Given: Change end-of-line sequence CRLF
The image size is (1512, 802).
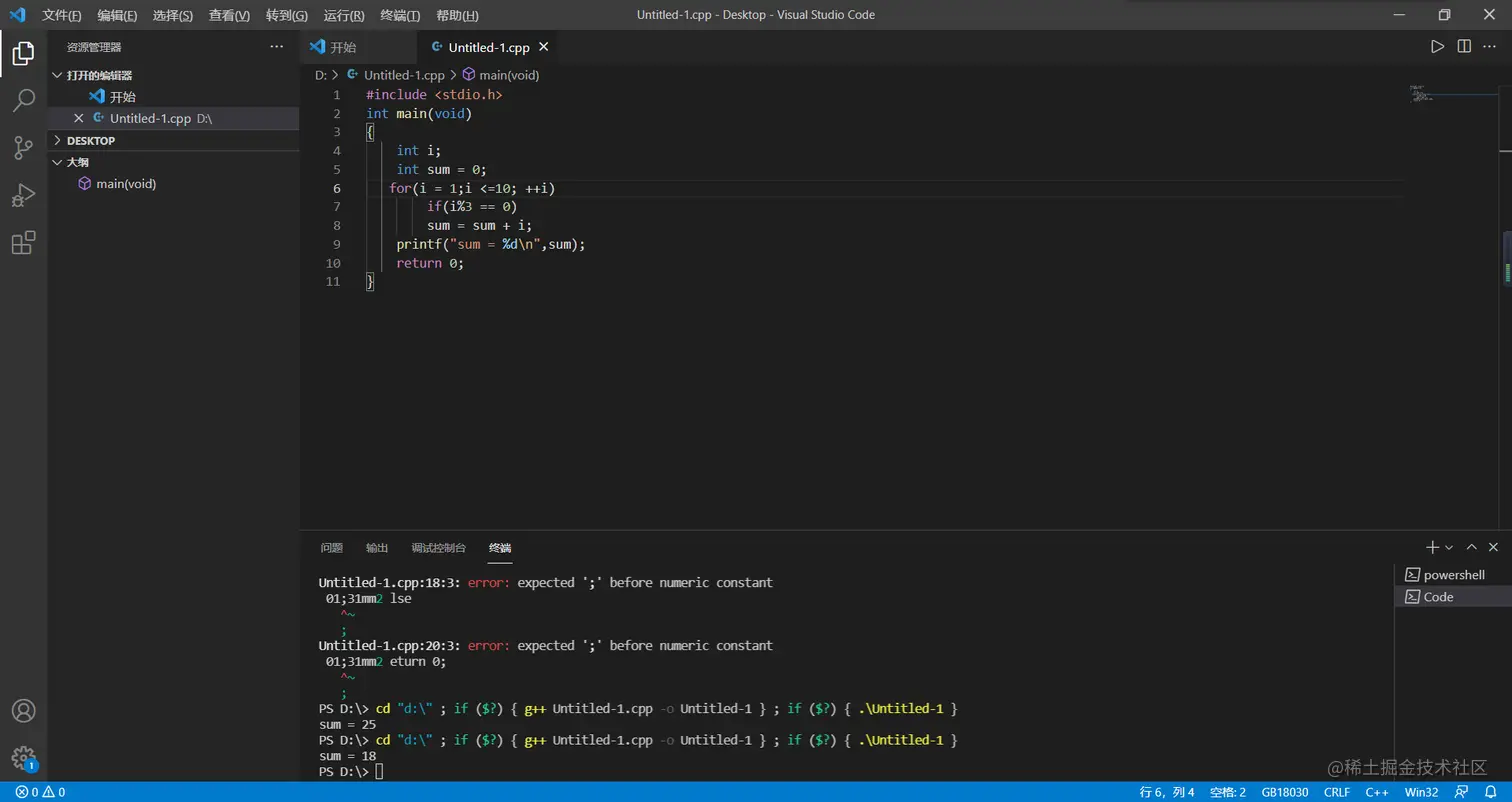Looking at the screenshot, I should click(1337, 792).
